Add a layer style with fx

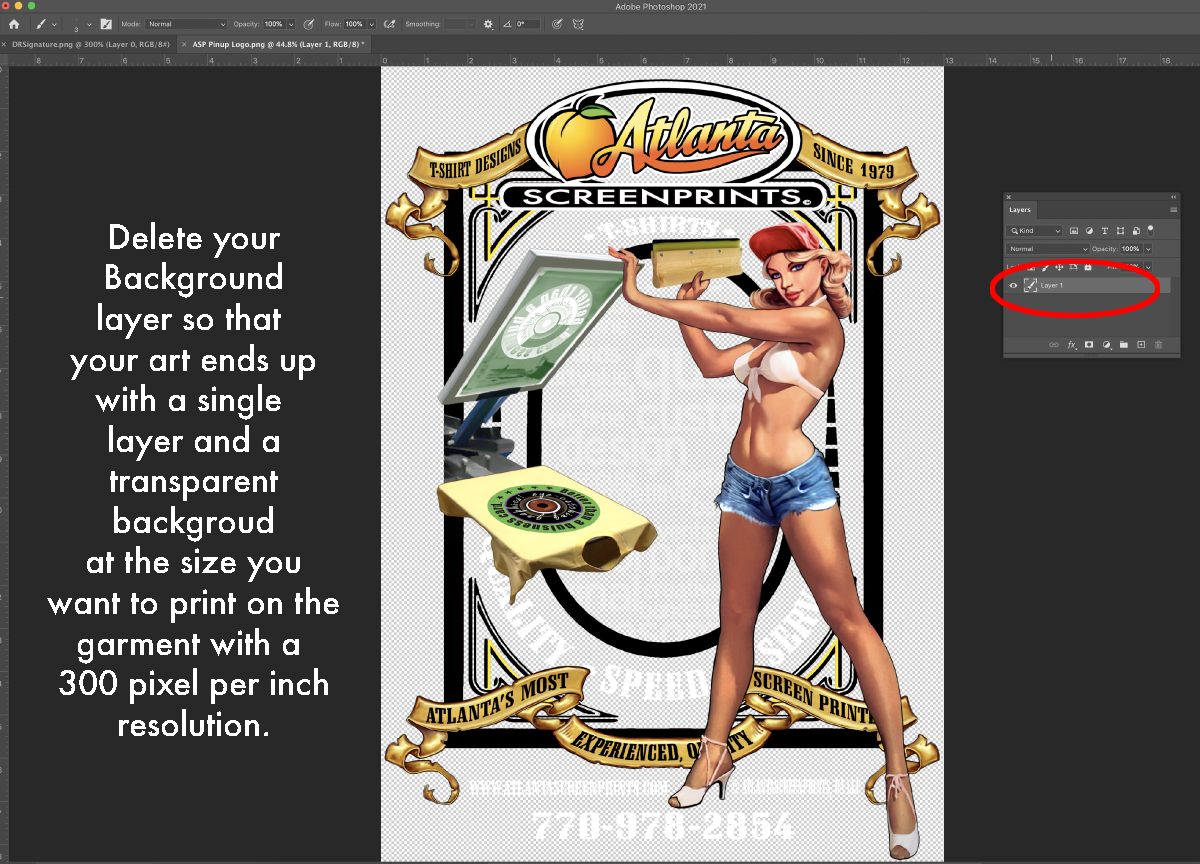[1072, 345]
